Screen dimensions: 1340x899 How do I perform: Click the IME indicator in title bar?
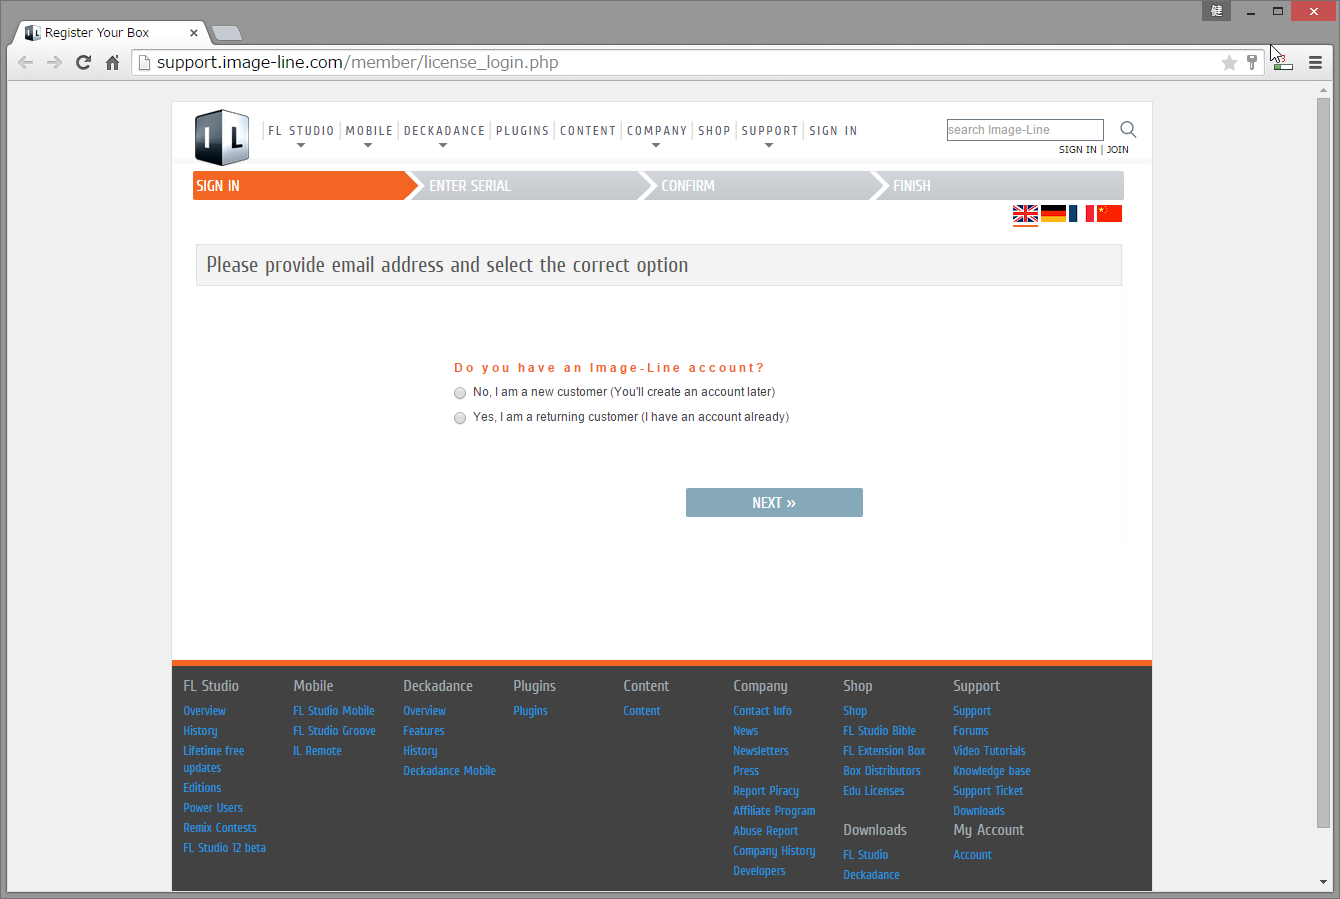point(1216,11)
